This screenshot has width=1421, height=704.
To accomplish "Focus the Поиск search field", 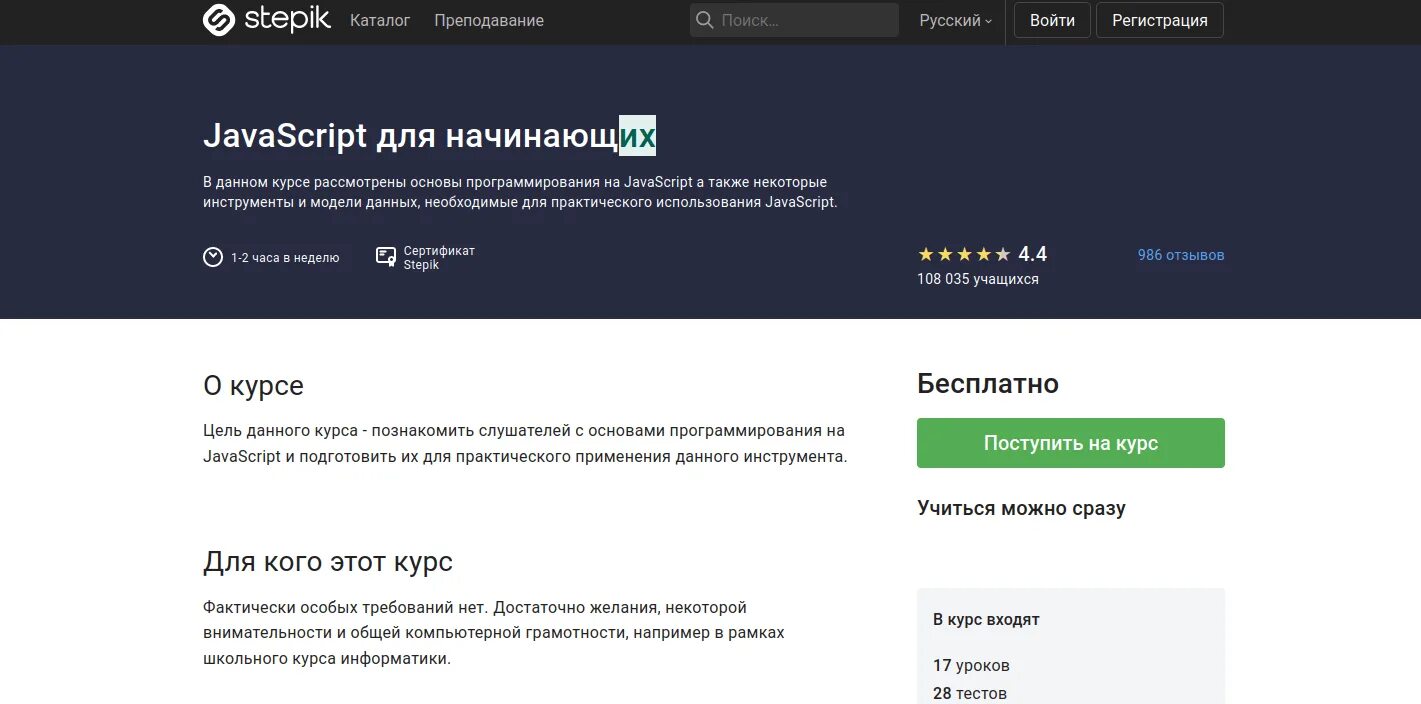I will pyautogui.click(x=794, y=20).
